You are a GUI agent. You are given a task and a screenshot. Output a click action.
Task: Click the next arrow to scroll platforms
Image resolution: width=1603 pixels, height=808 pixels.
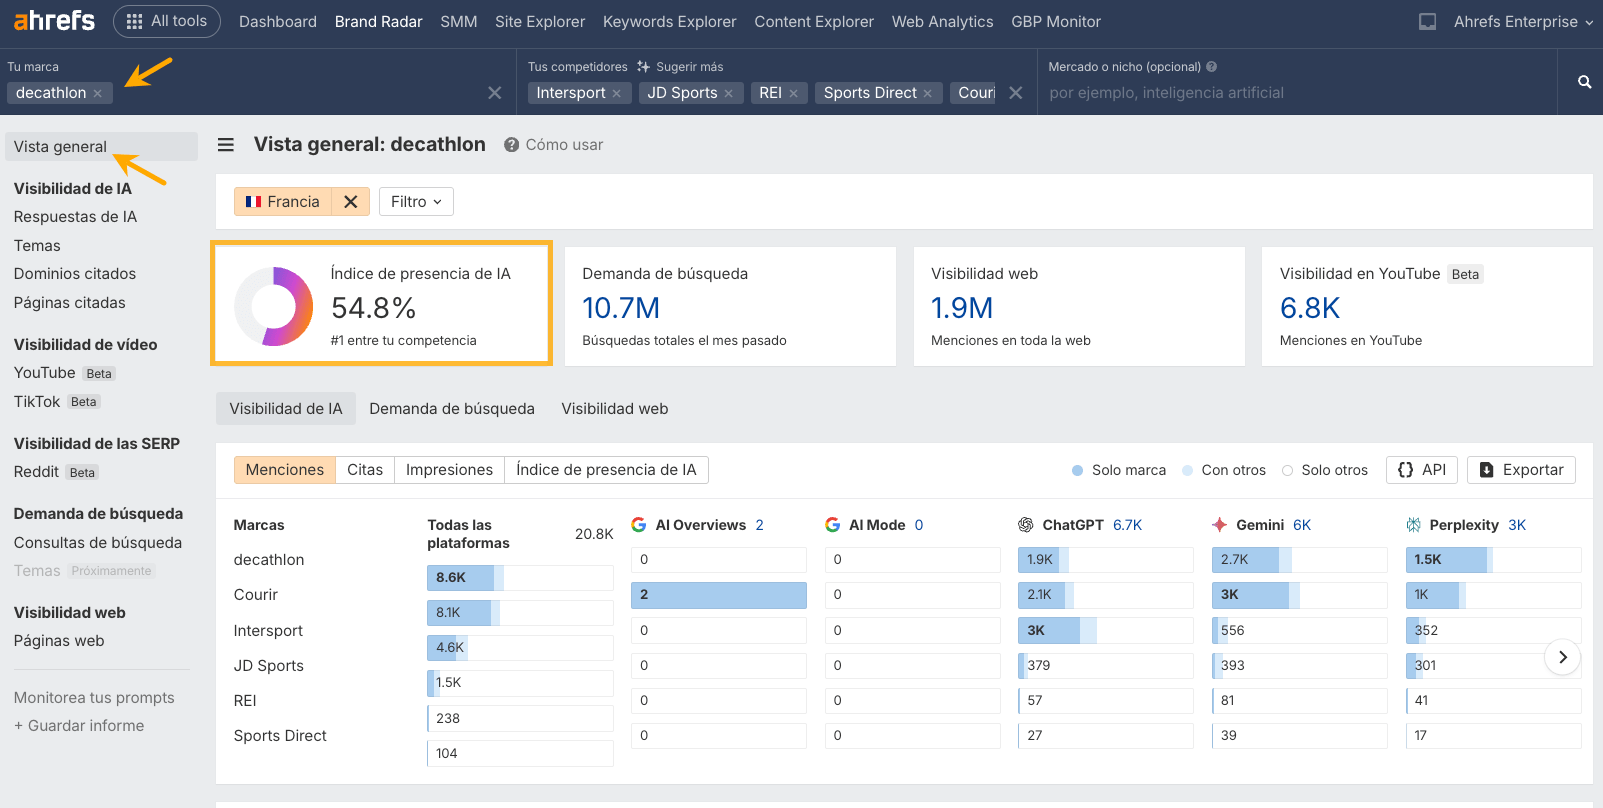point(1562,657)
